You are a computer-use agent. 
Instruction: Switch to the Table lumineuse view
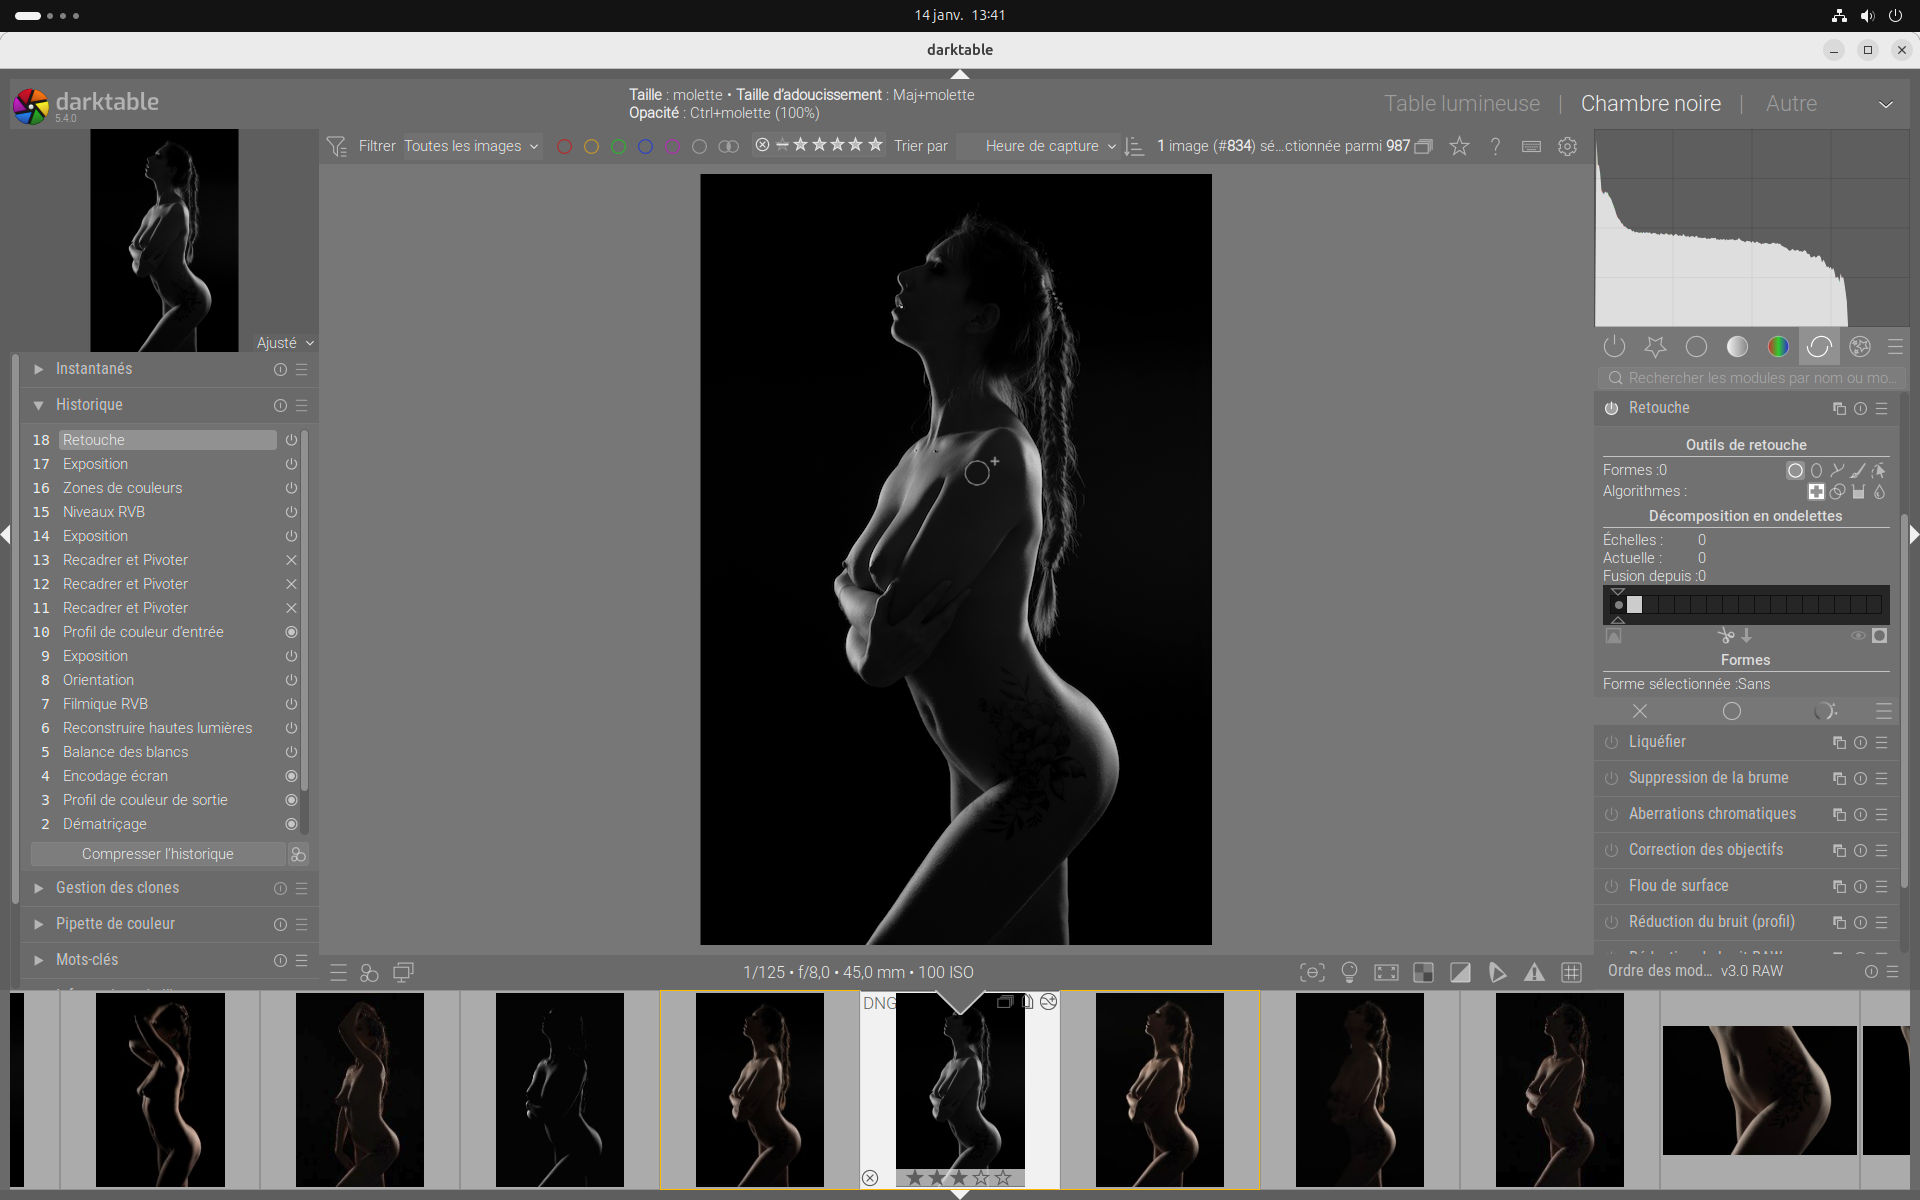click(1461, 103)
